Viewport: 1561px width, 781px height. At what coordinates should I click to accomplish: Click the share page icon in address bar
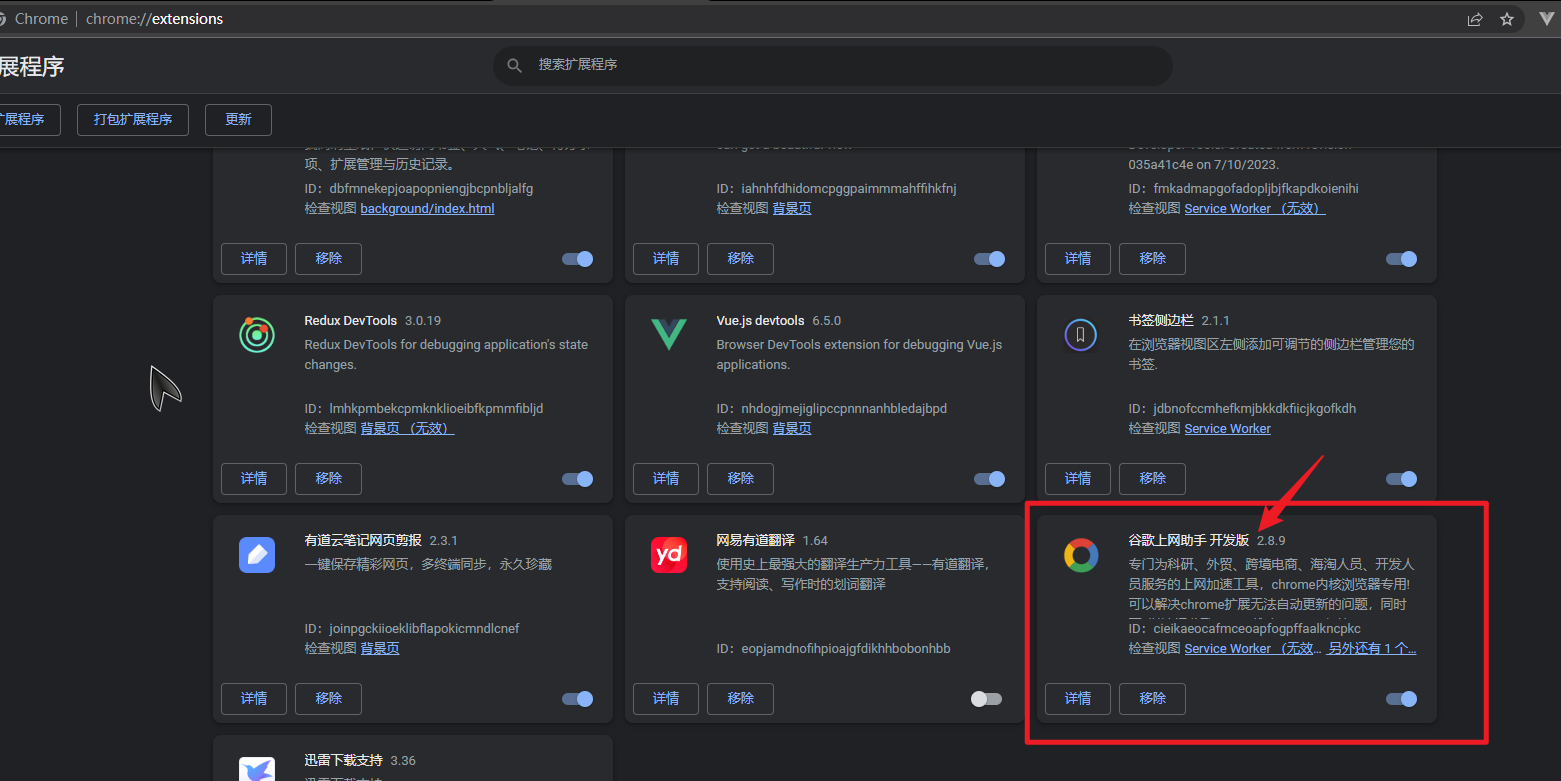[x=1475, y=19]
